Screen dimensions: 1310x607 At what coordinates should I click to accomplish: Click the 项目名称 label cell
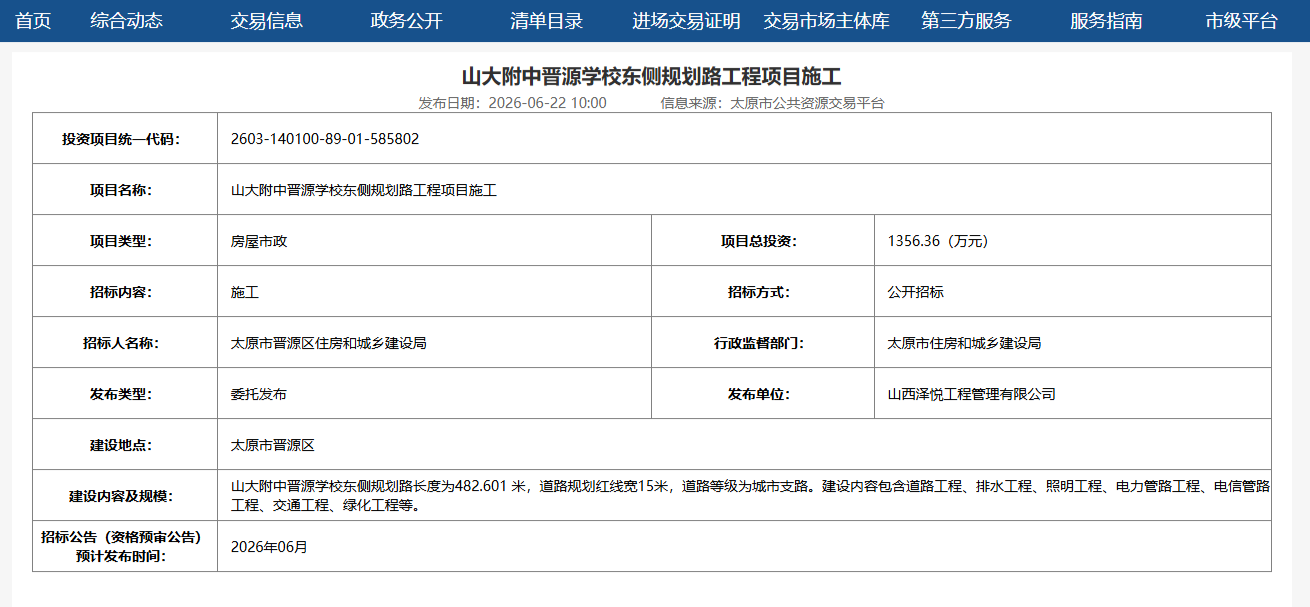point(125,190)
